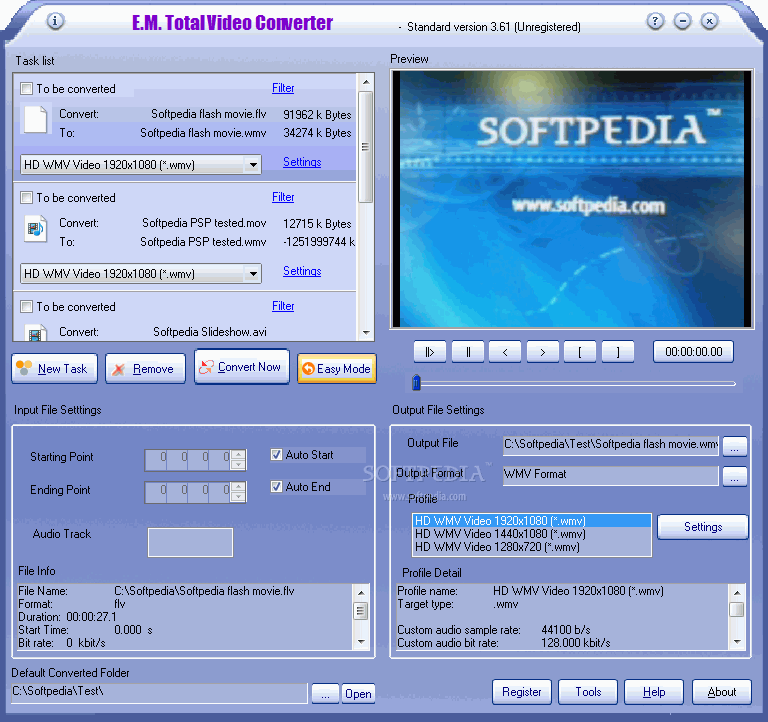This screenshot has height=722, width=768.
Task: Select HD WMV Video 1440x1080 profile
Action: point(532,534)
